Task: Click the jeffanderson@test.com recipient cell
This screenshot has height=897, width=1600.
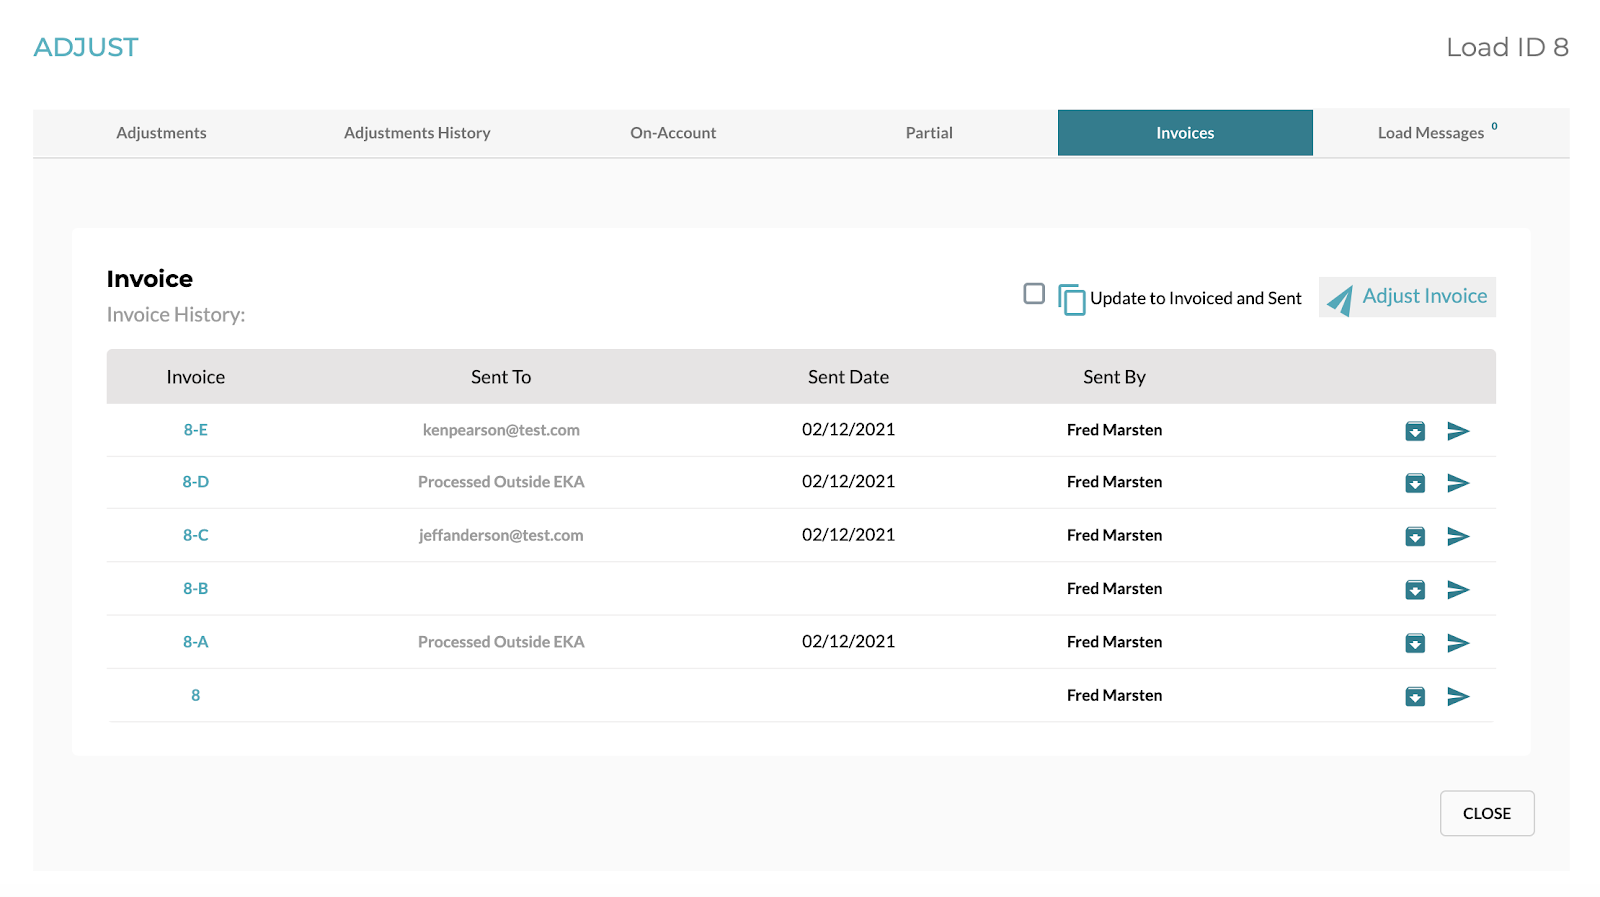Action: pyautogui.click(x=501, y=535)
